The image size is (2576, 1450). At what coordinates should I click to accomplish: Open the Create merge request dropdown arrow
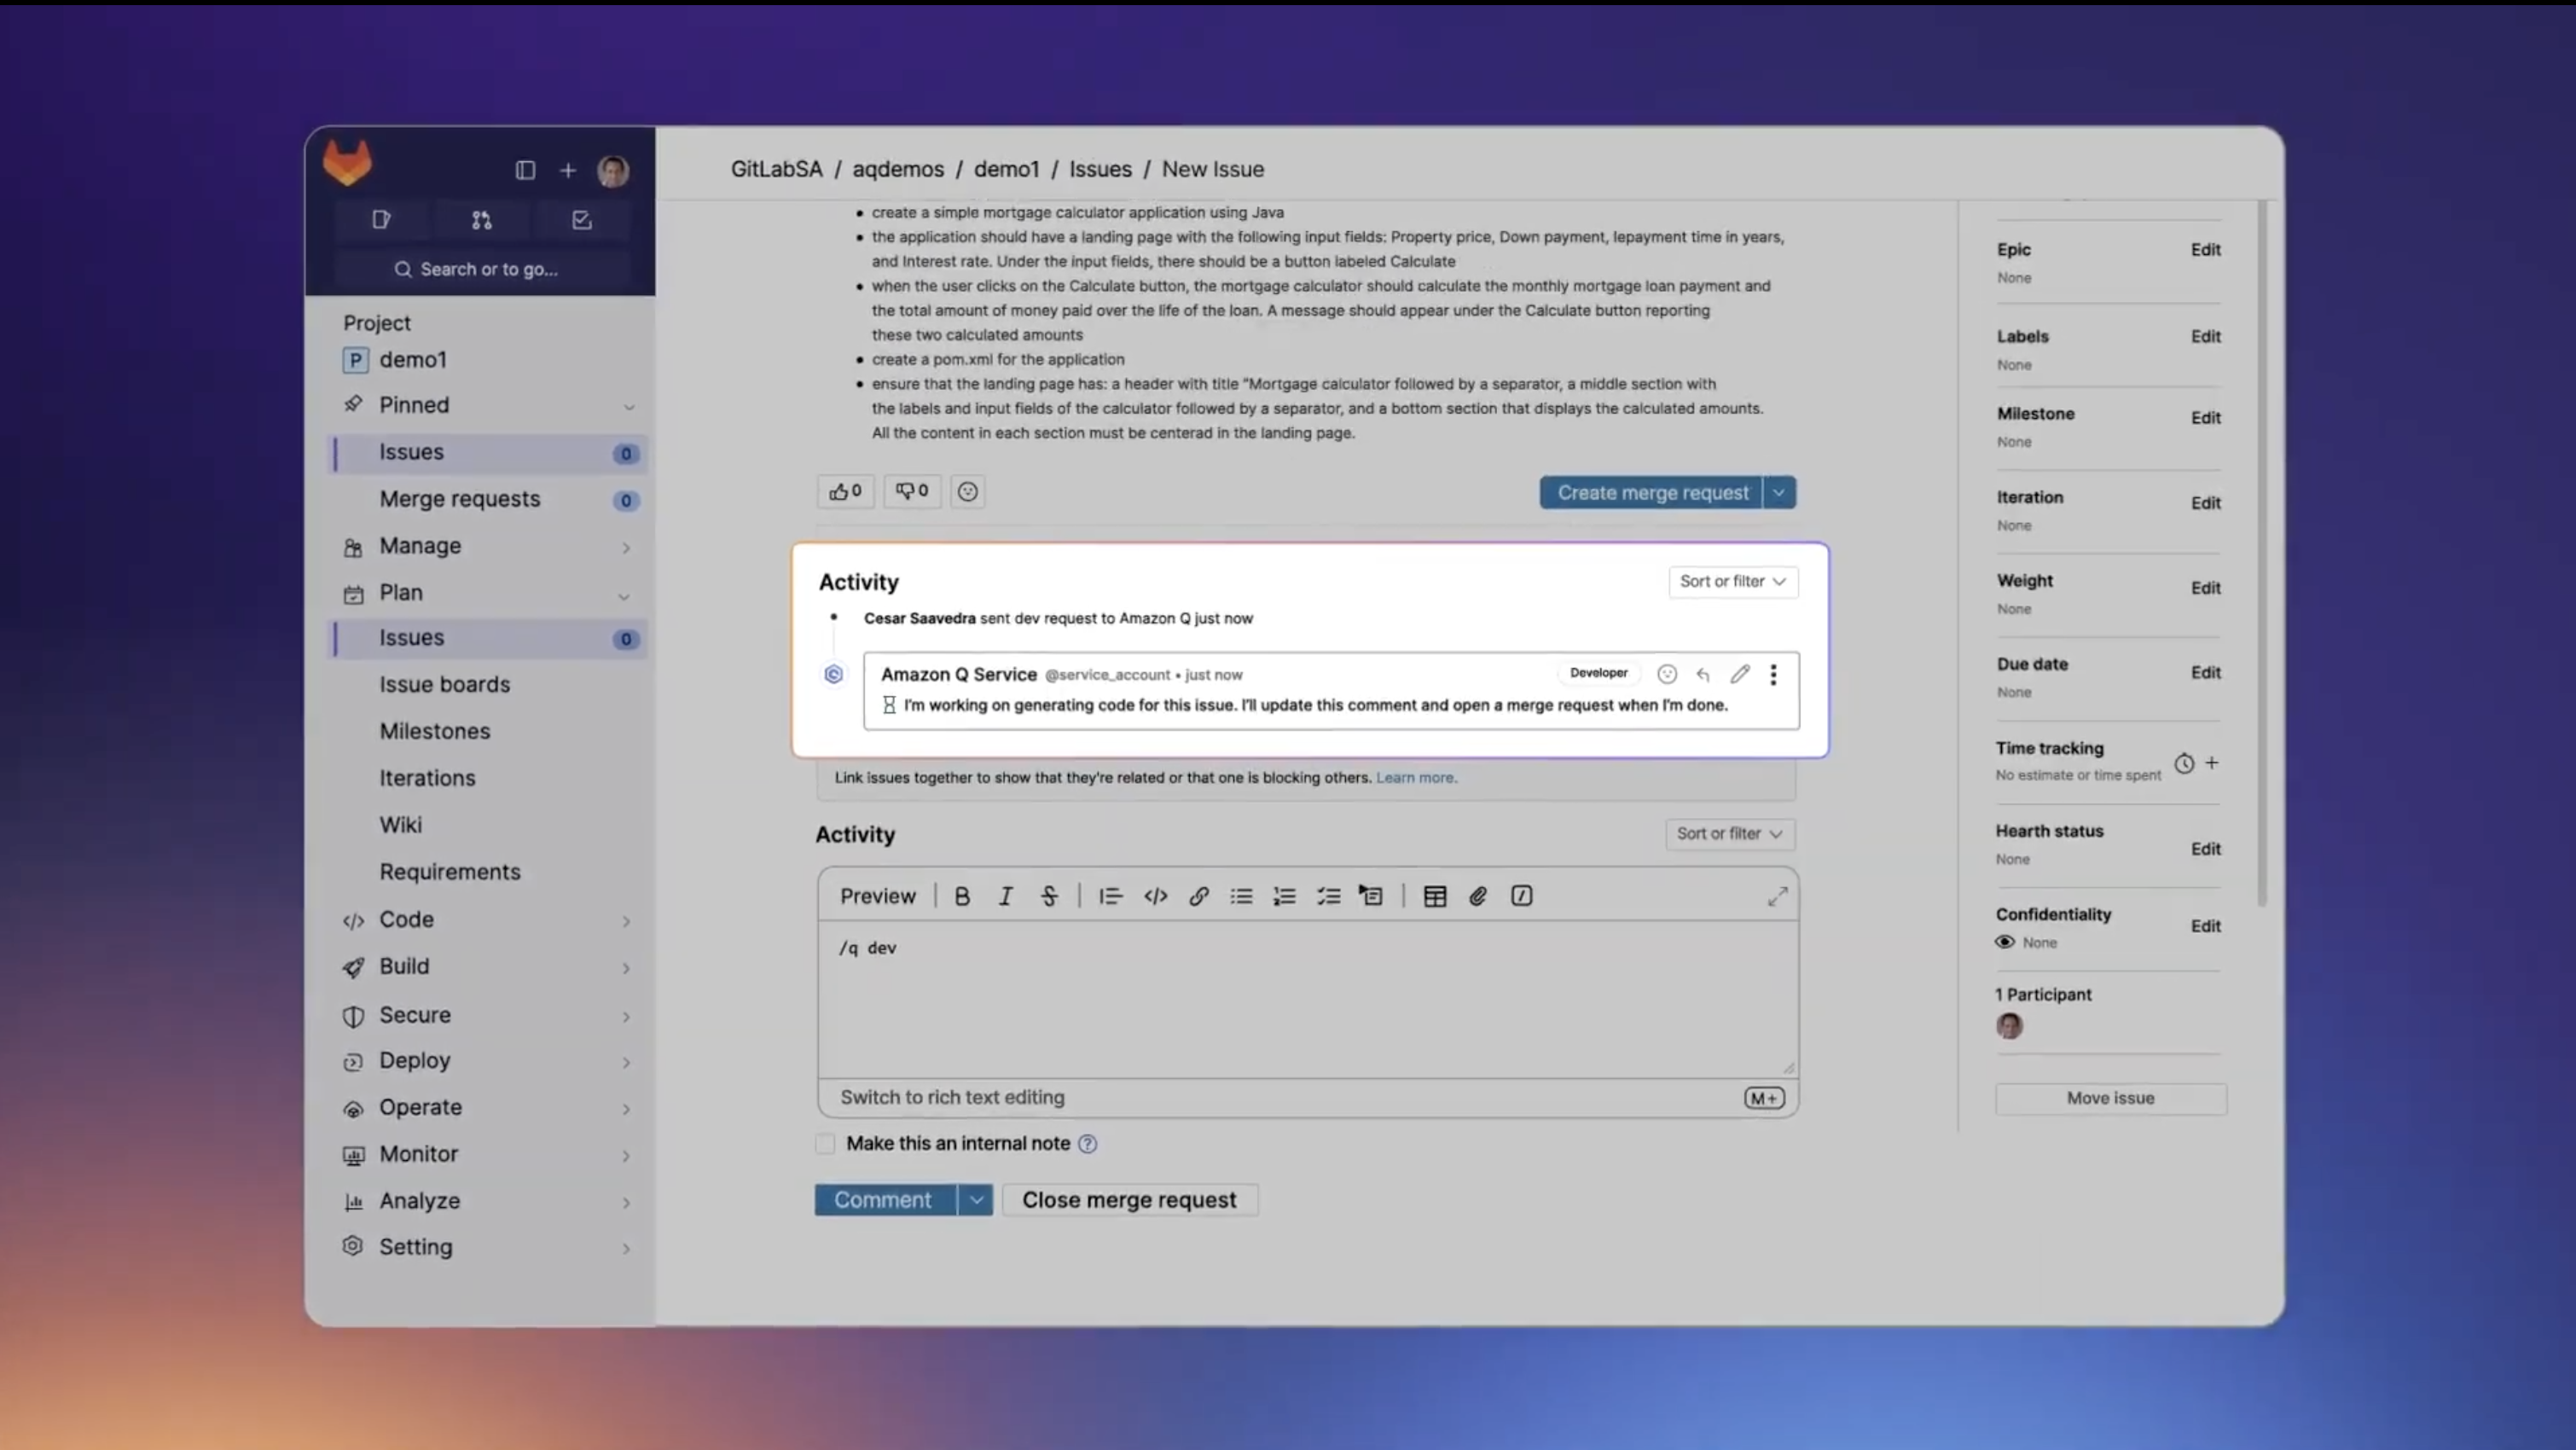click(x=1778, y=492)
